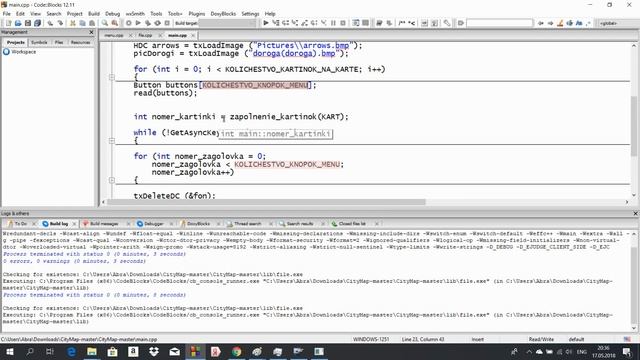Click the Jump back arrow icon
The width and height of the screenshot is (640, 360).
(541, 23)
